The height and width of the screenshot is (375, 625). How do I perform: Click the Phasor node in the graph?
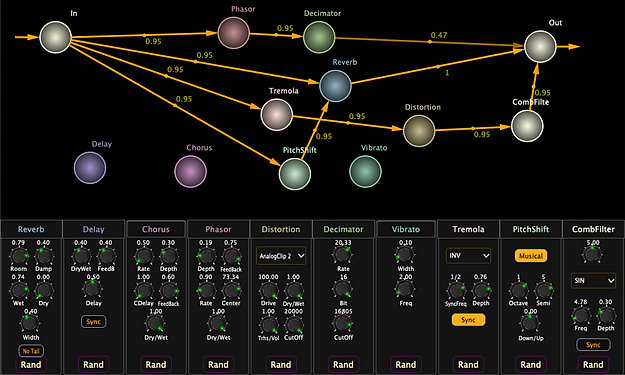tap(234, 33)
